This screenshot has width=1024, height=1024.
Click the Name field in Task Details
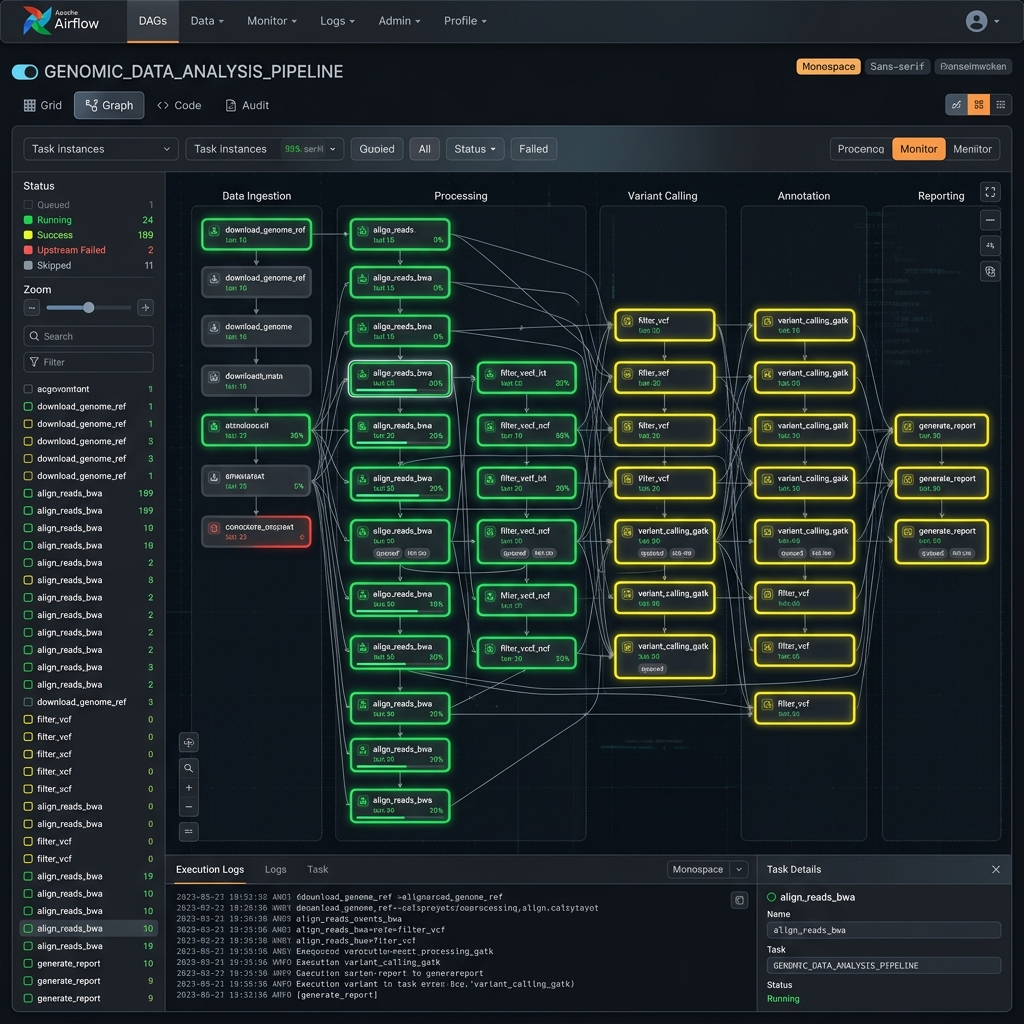coord(884,930)
